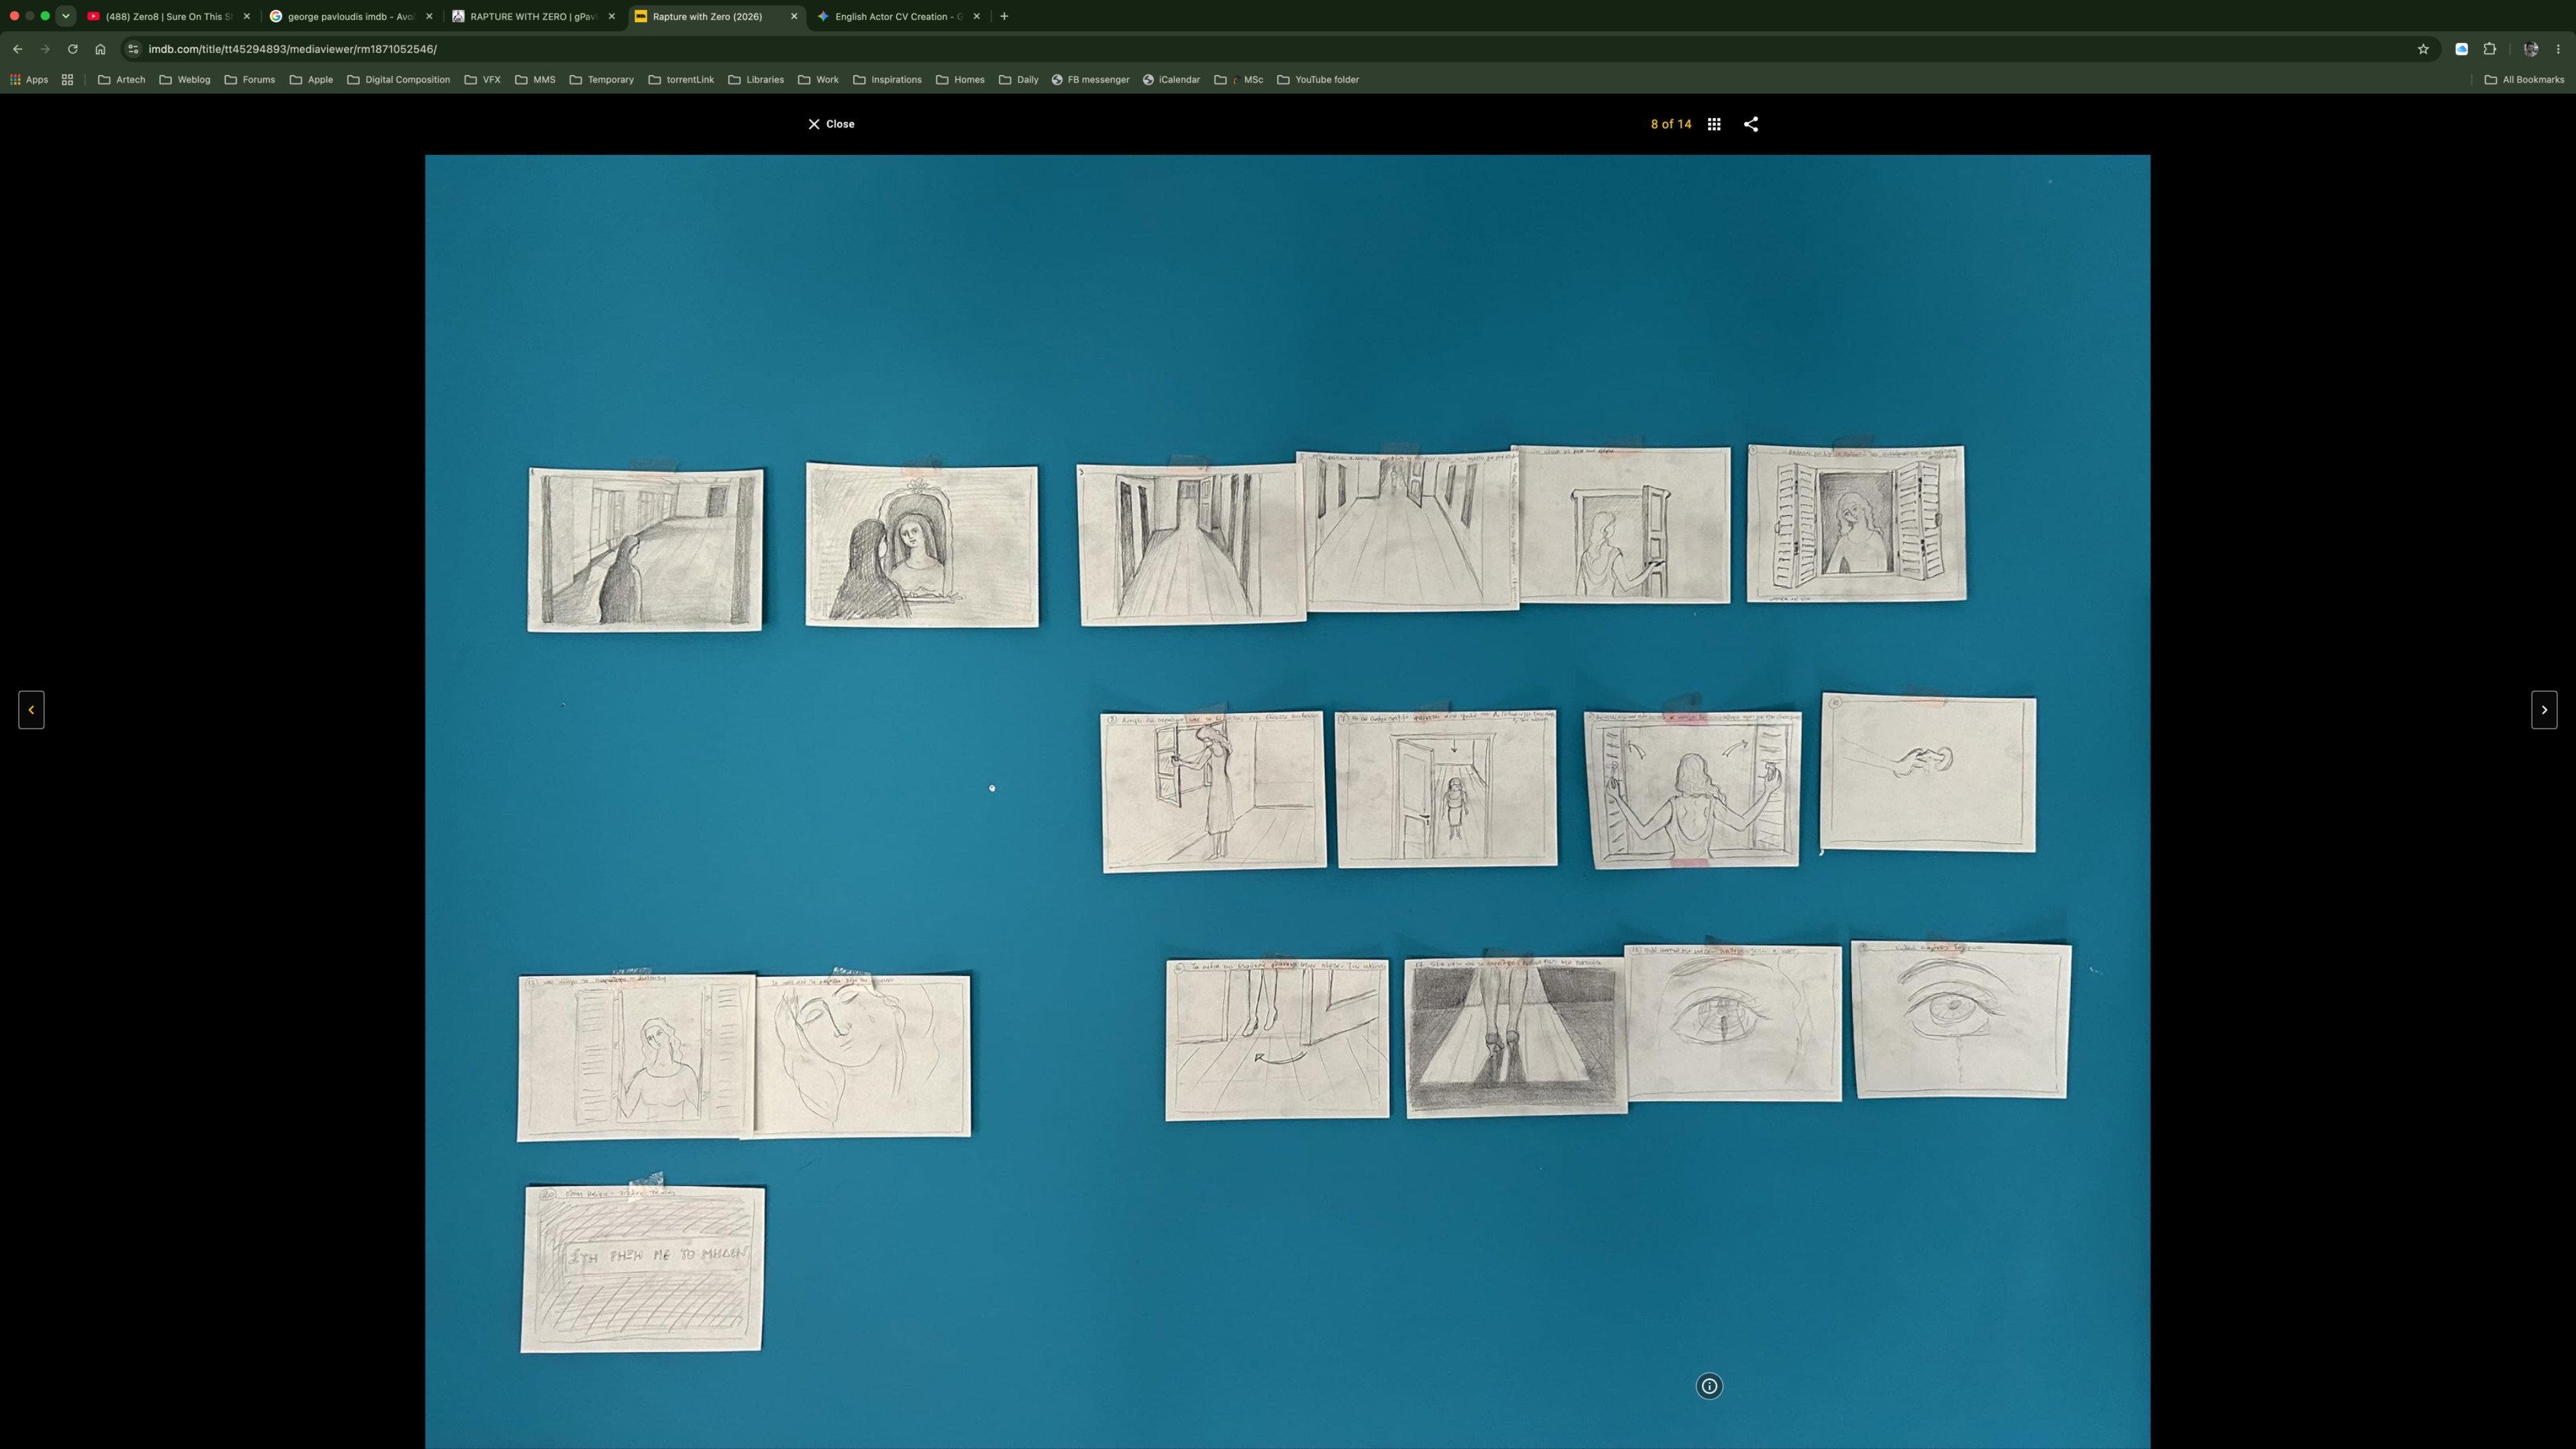
Task: View site information icon in address bar
Action: pyautogui.click(x=133, y=49)
